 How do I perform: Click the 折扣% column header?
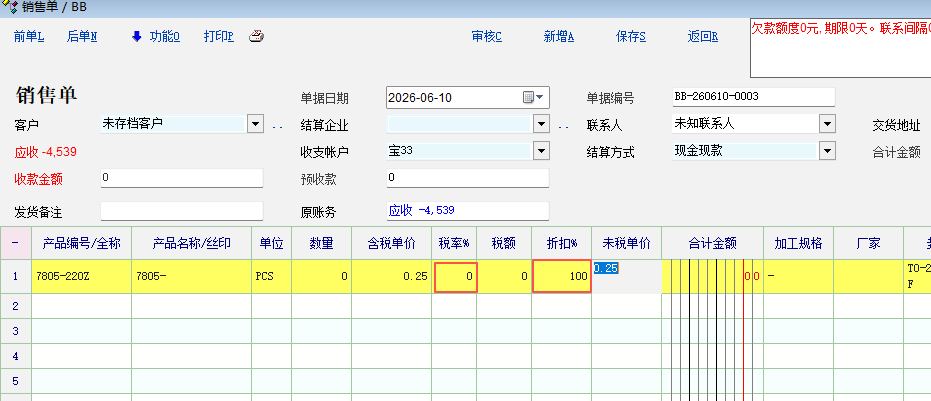(562, 243)
